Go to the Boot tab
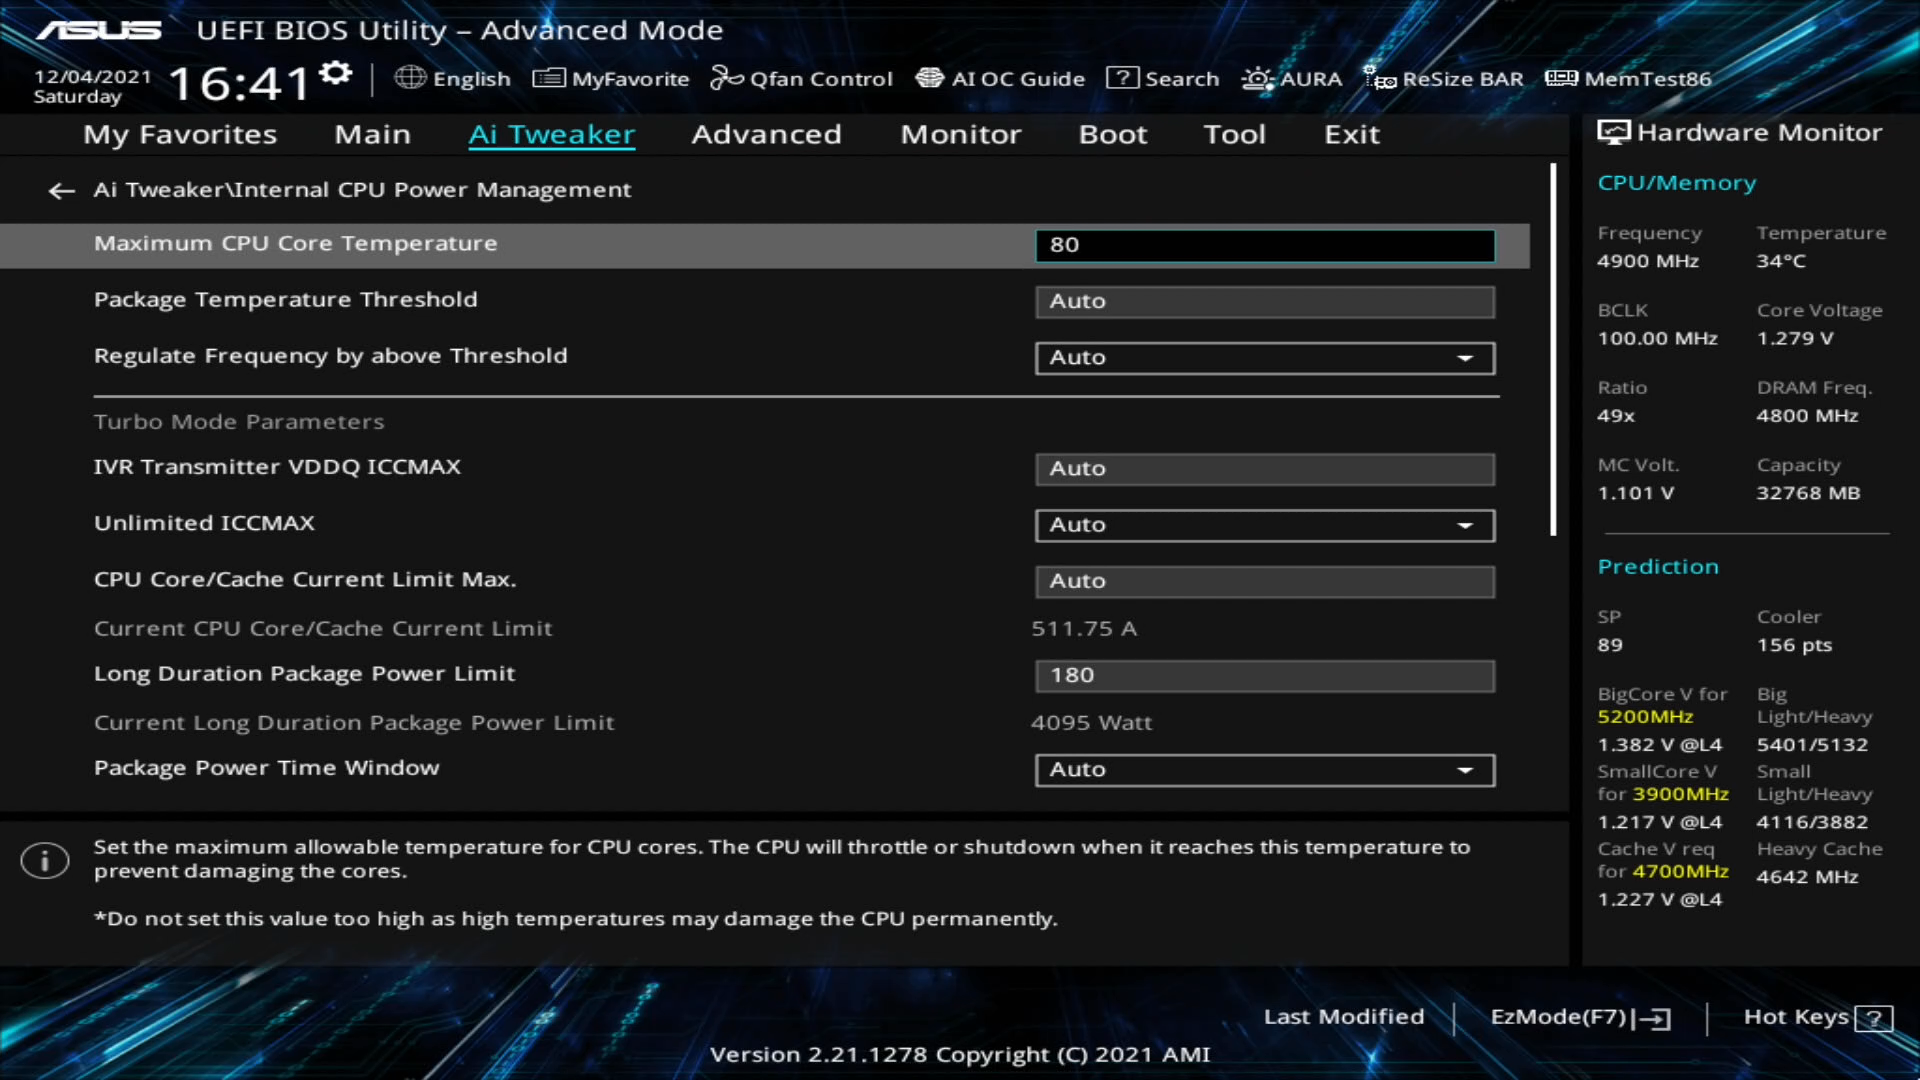The width and height of the screenshot is (1920, 1080). 1112,134
